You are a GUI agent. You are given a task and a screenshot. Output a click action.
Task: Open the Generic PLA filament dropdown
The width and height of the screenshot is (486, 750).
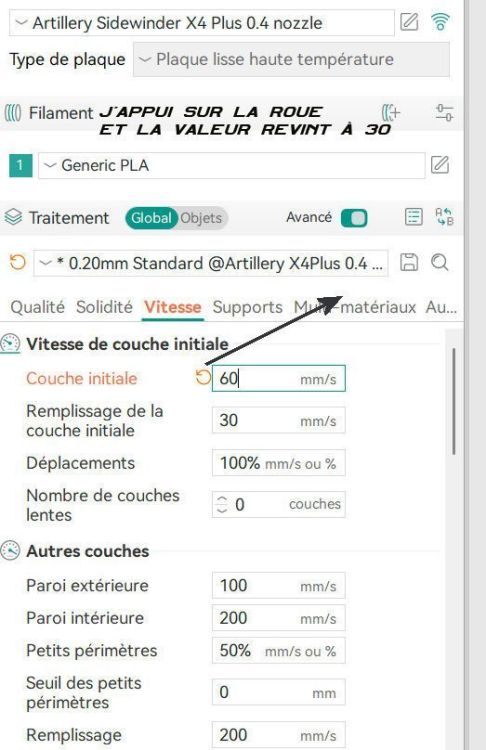(x=232, y=165)
